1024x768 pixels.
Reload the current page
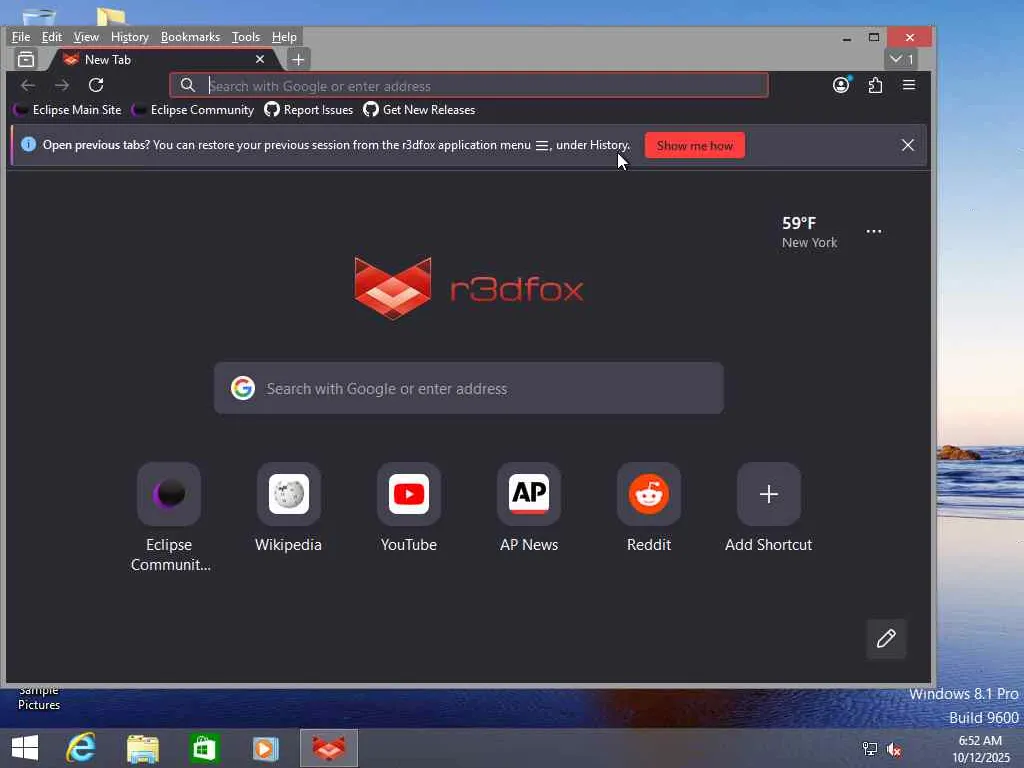(96, 85)
